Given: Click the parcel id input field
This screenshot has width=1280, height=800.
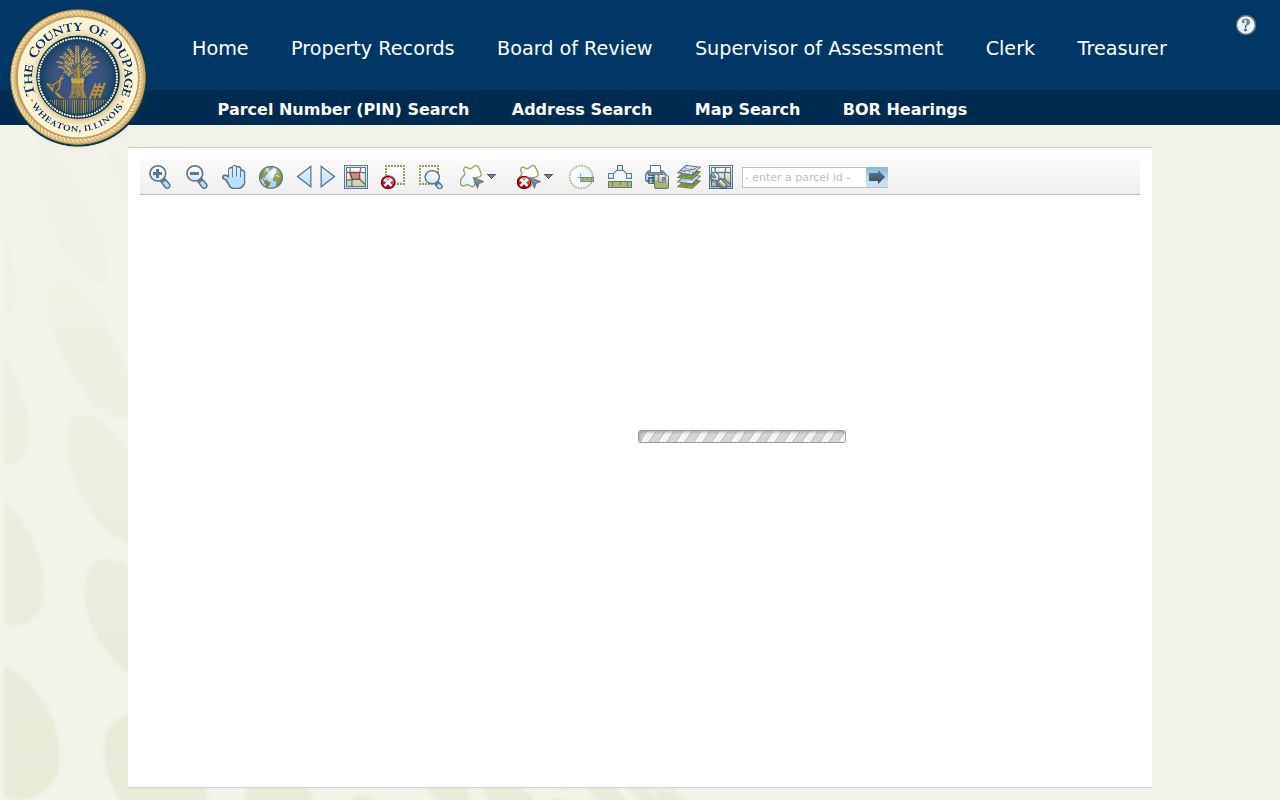Looking at the screenshot, I should click(x=804, y=177).
